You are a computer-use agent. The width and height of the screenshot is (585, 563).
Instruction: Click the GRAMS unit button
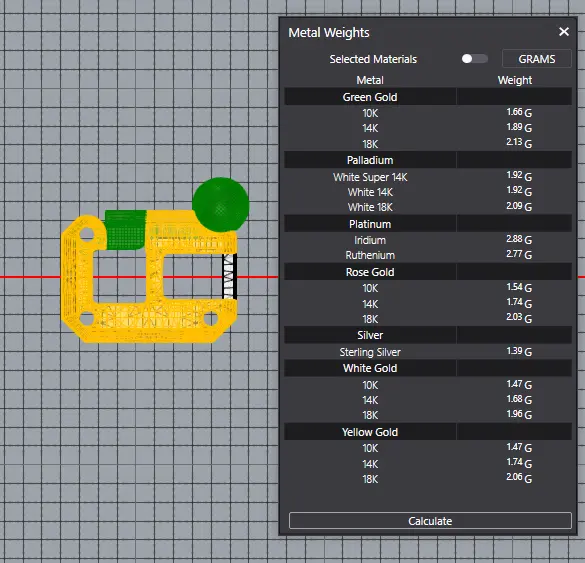(x=536, y=59)
